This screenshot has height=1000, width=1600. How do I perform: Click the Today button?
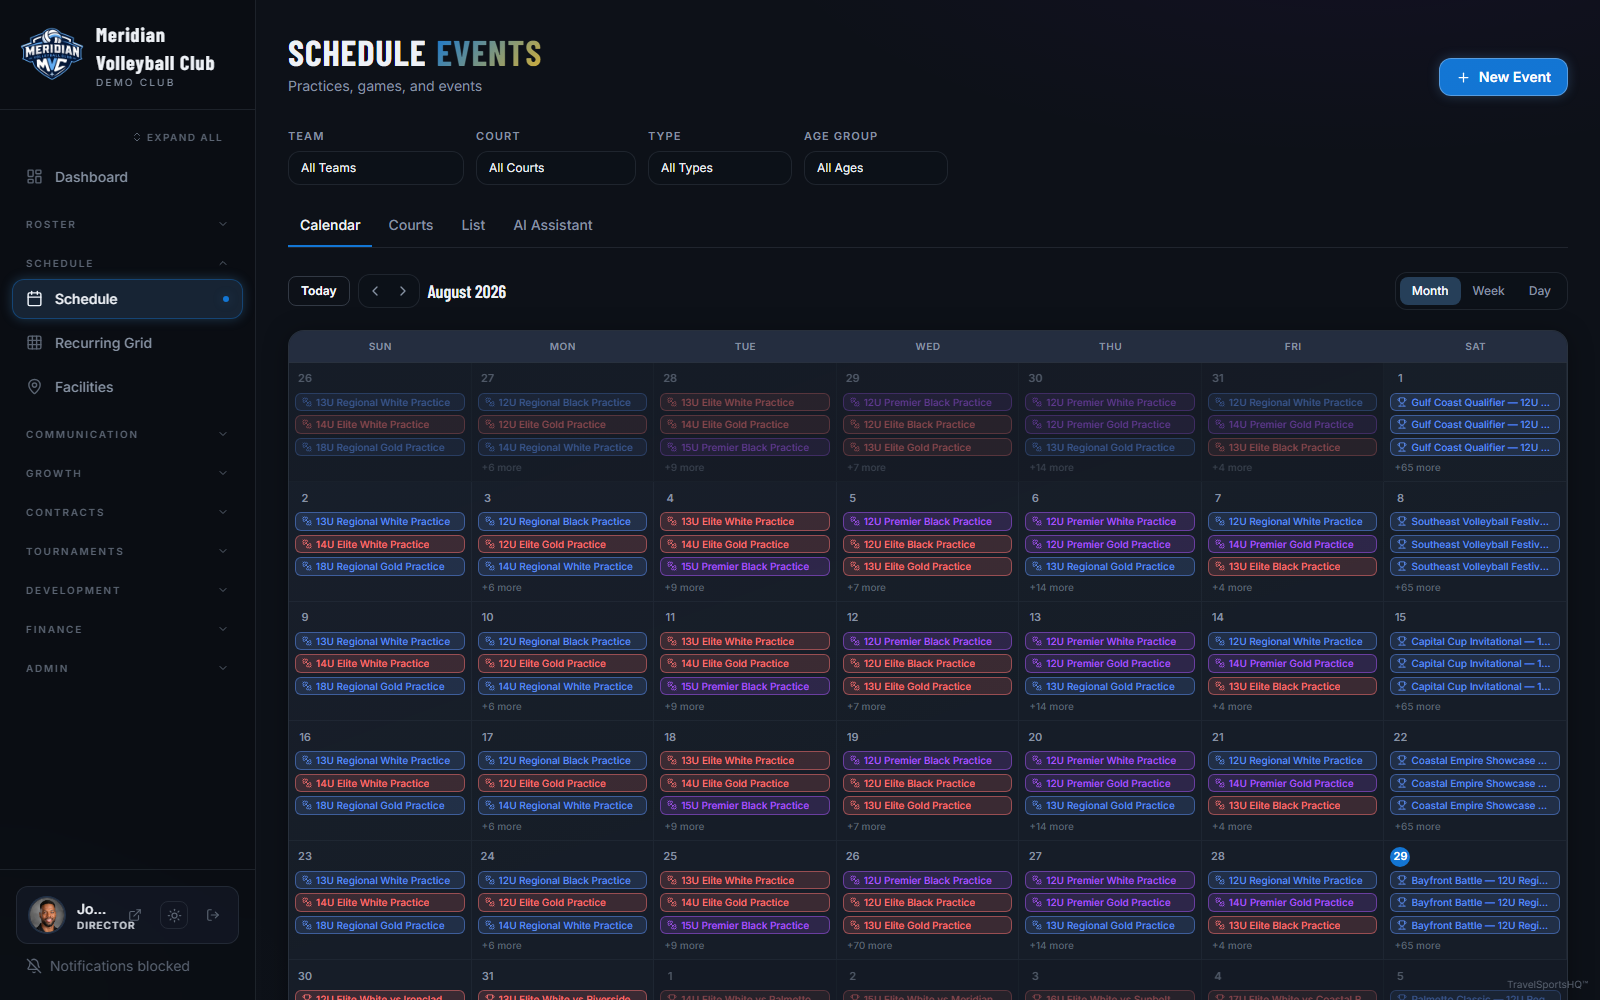coord(319,291)
